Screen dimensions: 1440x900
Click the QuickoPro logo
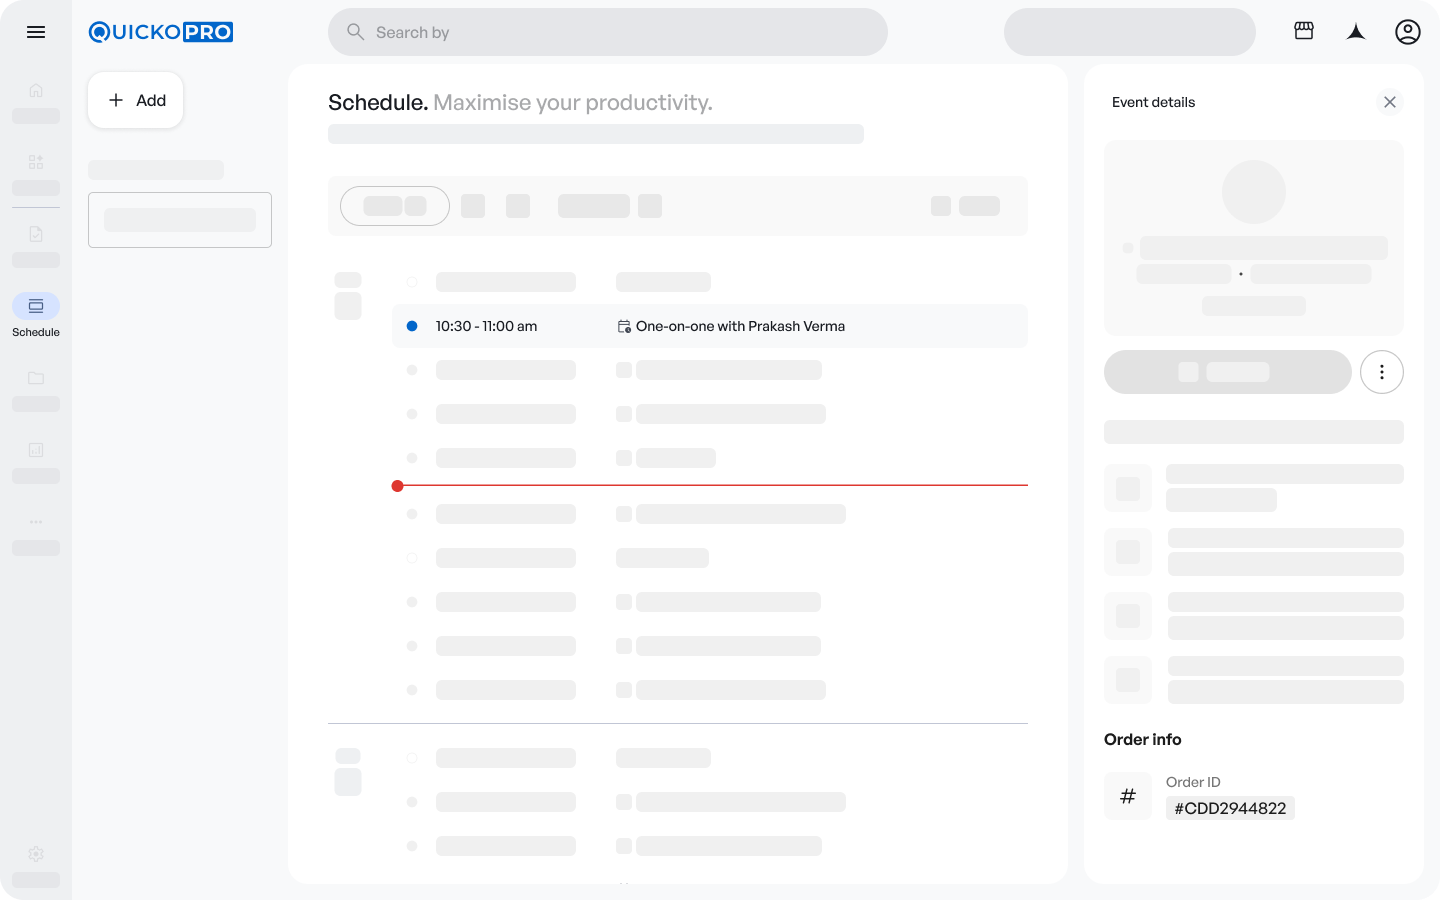(x=161, y=32)
